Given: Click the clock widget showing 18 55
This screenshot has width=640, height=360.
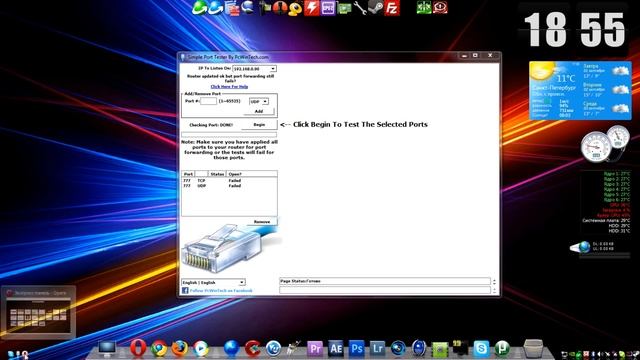Looking at the screenshot, I should (x=575, y=29).
